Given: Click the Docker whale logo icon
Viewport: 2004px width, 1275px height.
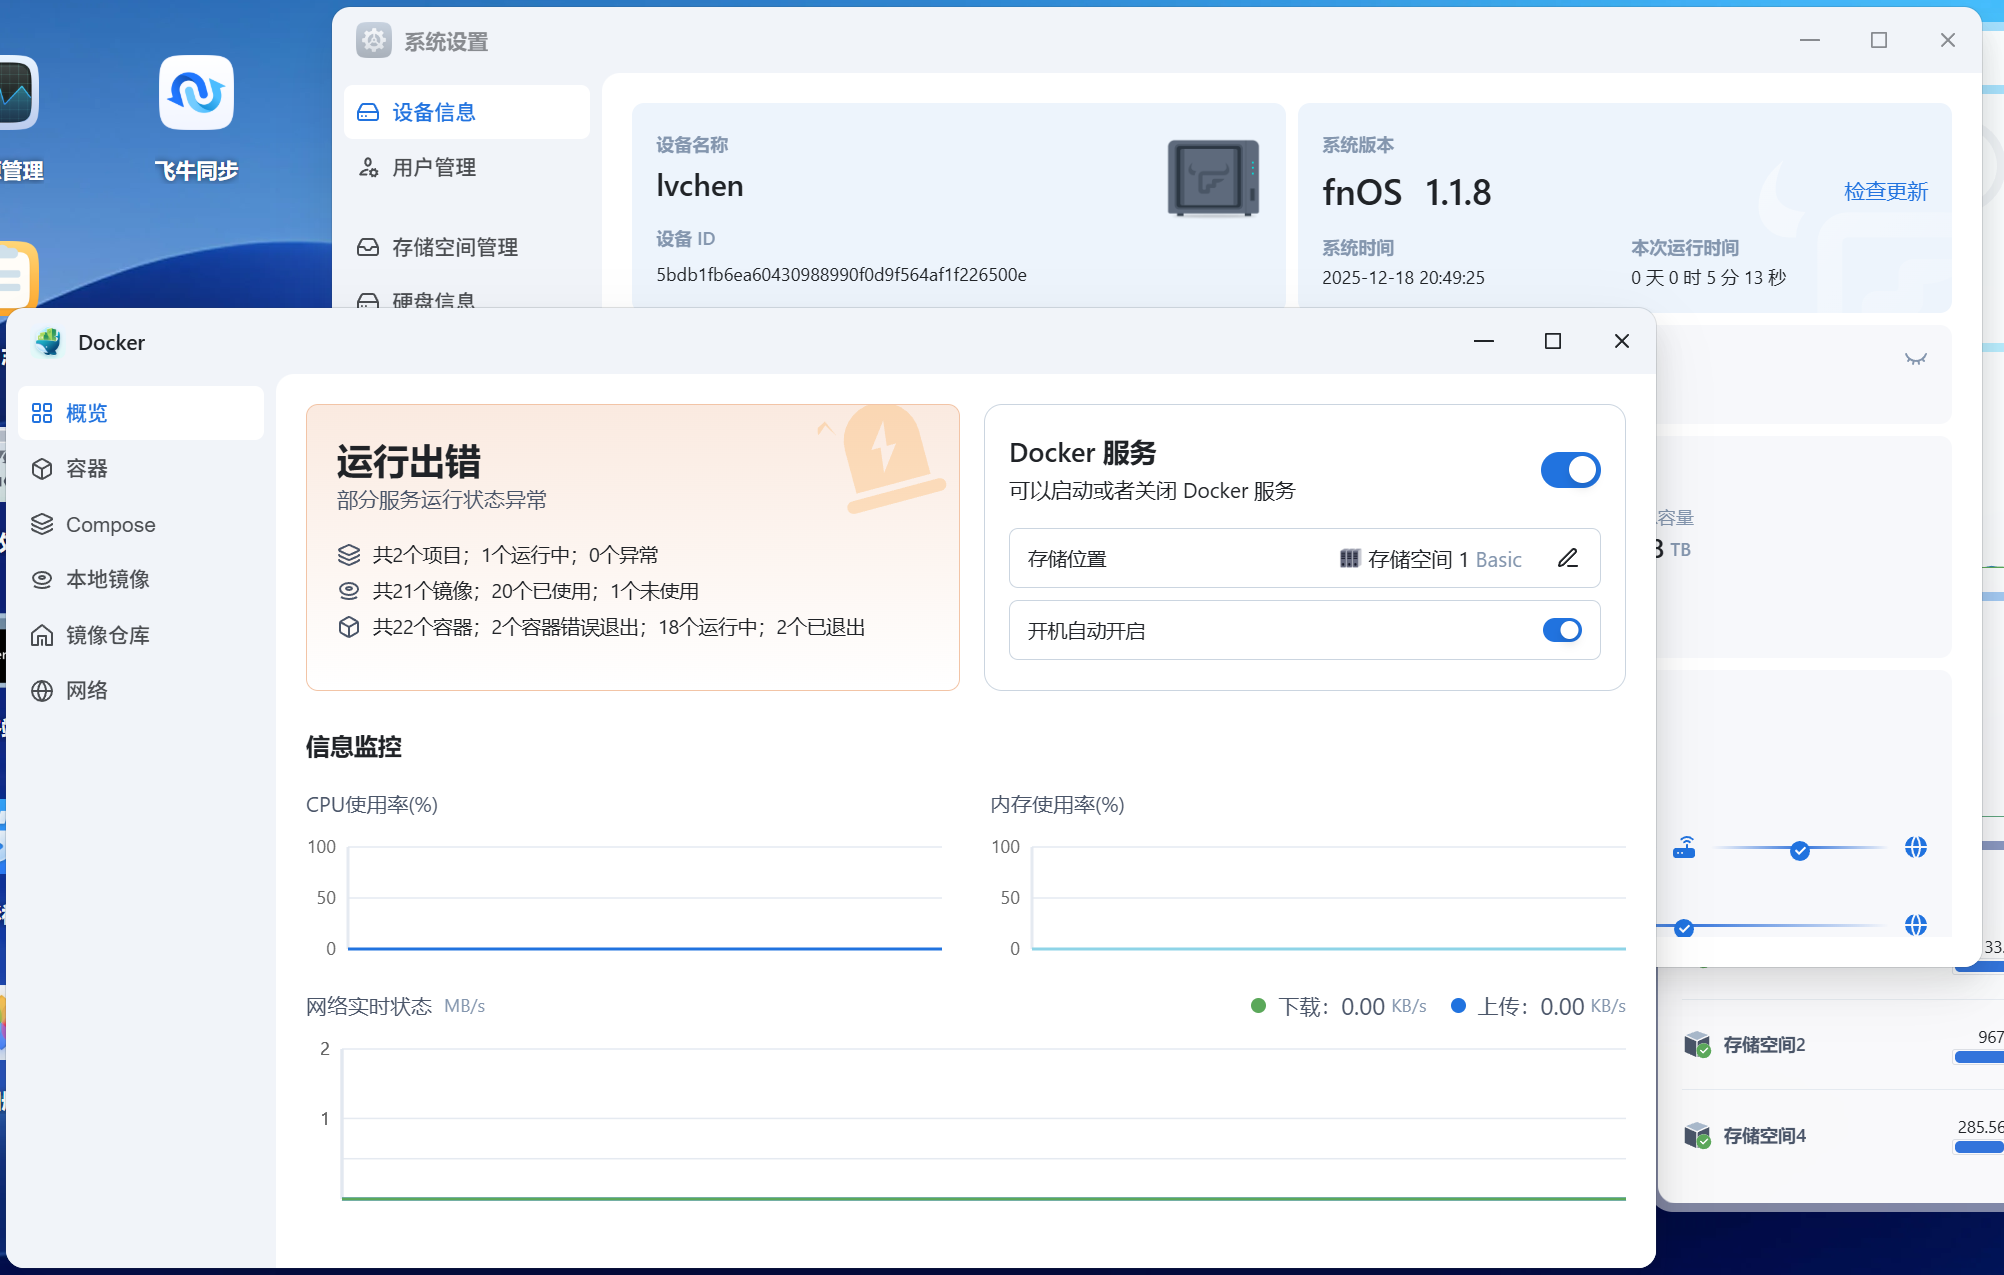Looking at the screenshot, I should 47,342.
